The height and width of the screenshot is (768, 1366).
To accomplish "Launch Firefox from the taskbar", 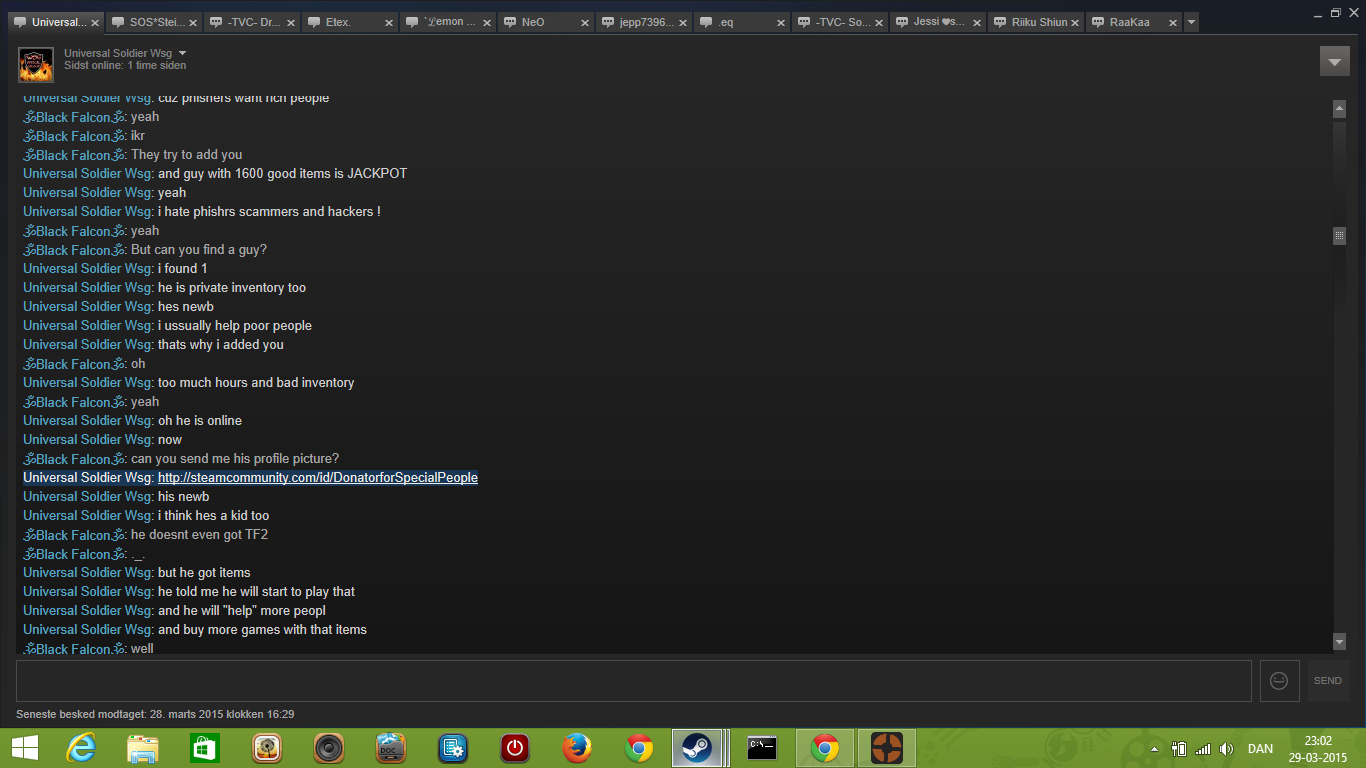I will point(577,748).
